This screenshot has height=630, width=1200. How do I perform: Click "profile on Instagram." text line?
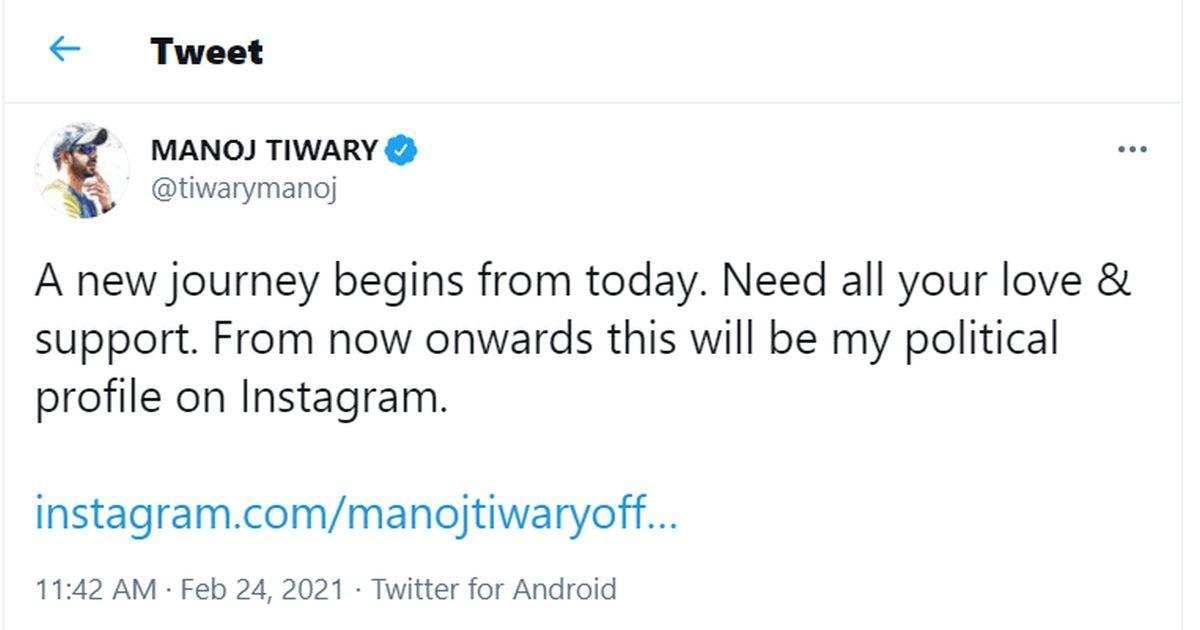coord(241,398)
